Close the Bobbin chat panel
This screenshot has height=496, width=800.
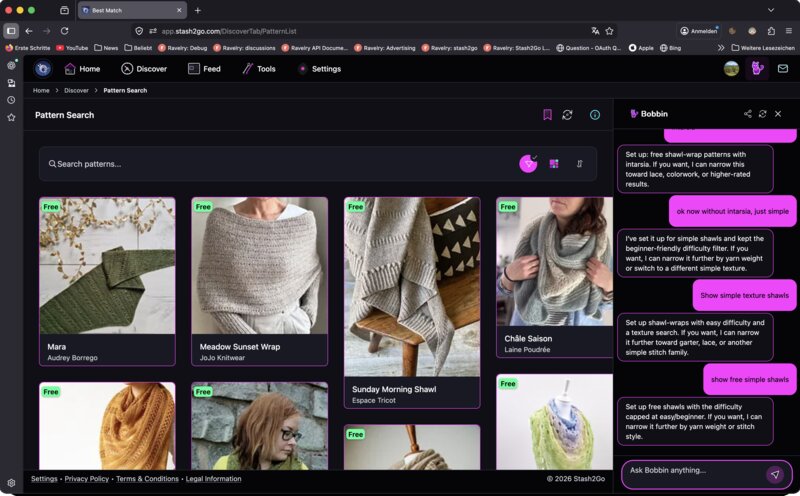778,114
